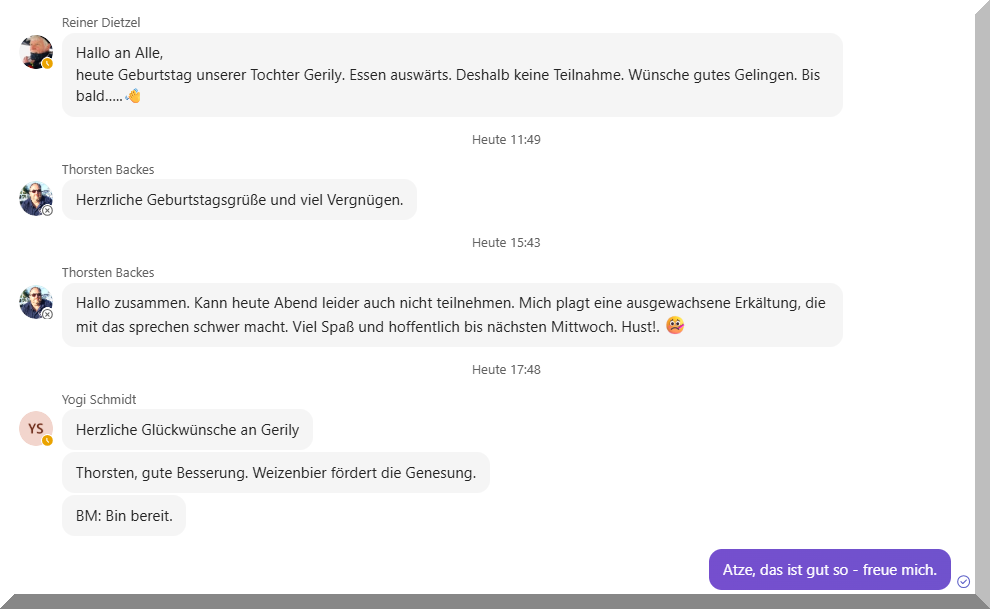
Task: Click the 'Thorsten, gute Besserung' message bubble
Action: click(275, 473)
